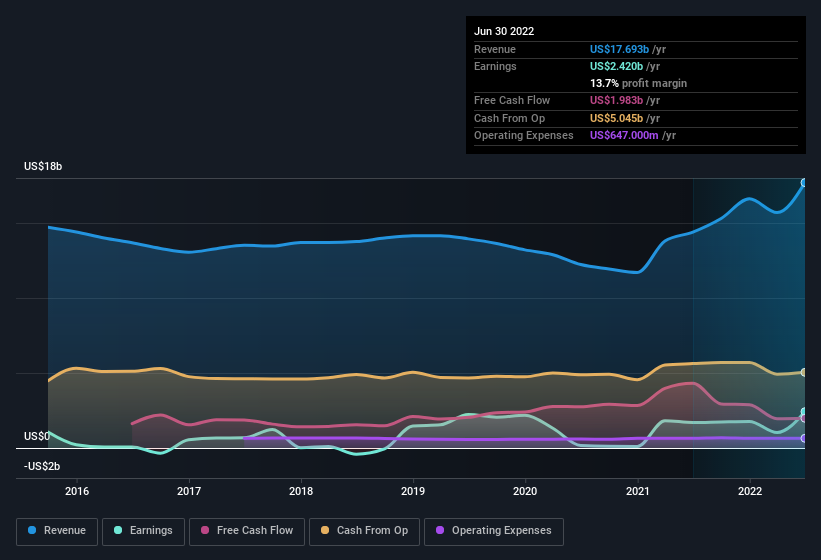Select the 2019 label on the x-axis
Image resolution: width=821 pixels, height=560 pixels.
click(x=413, y=491)
